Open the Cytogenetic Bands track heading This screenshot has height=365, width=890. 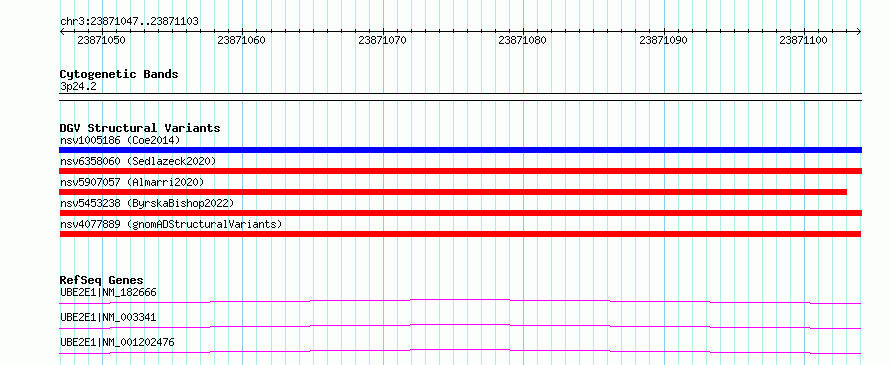click(119, 74)
